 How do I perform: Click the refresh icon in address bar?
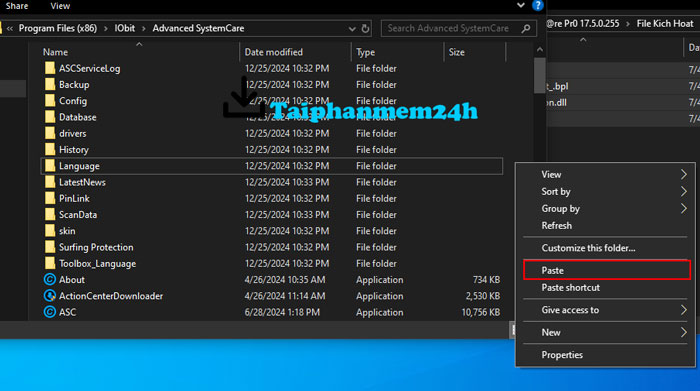(365, 29)
